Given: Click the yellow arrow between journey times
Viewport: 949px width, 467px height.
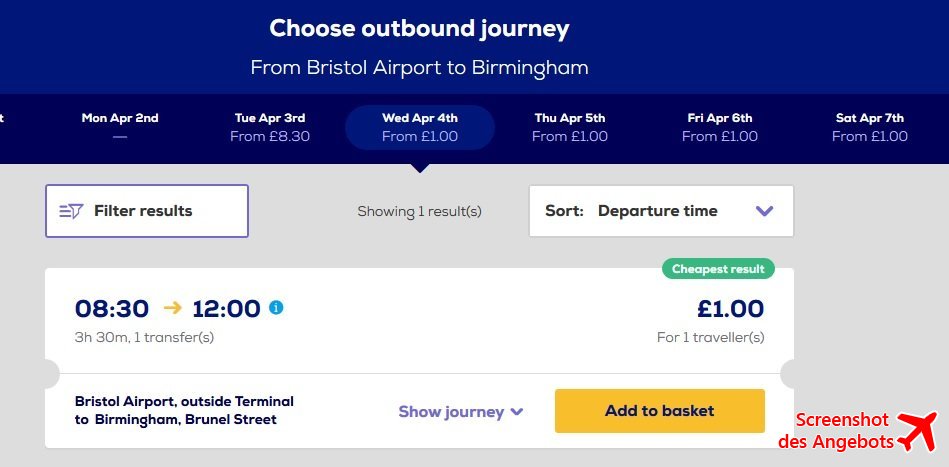Looking at the screenshot, I should [172, 308].
